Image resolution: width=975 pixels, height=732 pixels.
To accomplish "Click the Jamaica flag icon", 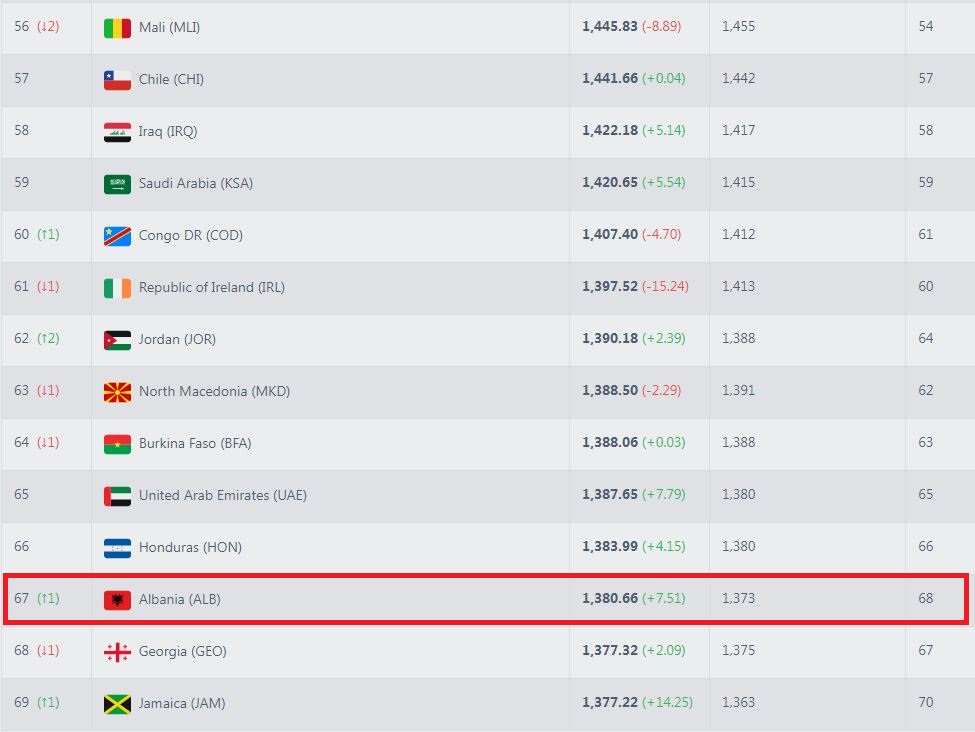I will (117, 704).
